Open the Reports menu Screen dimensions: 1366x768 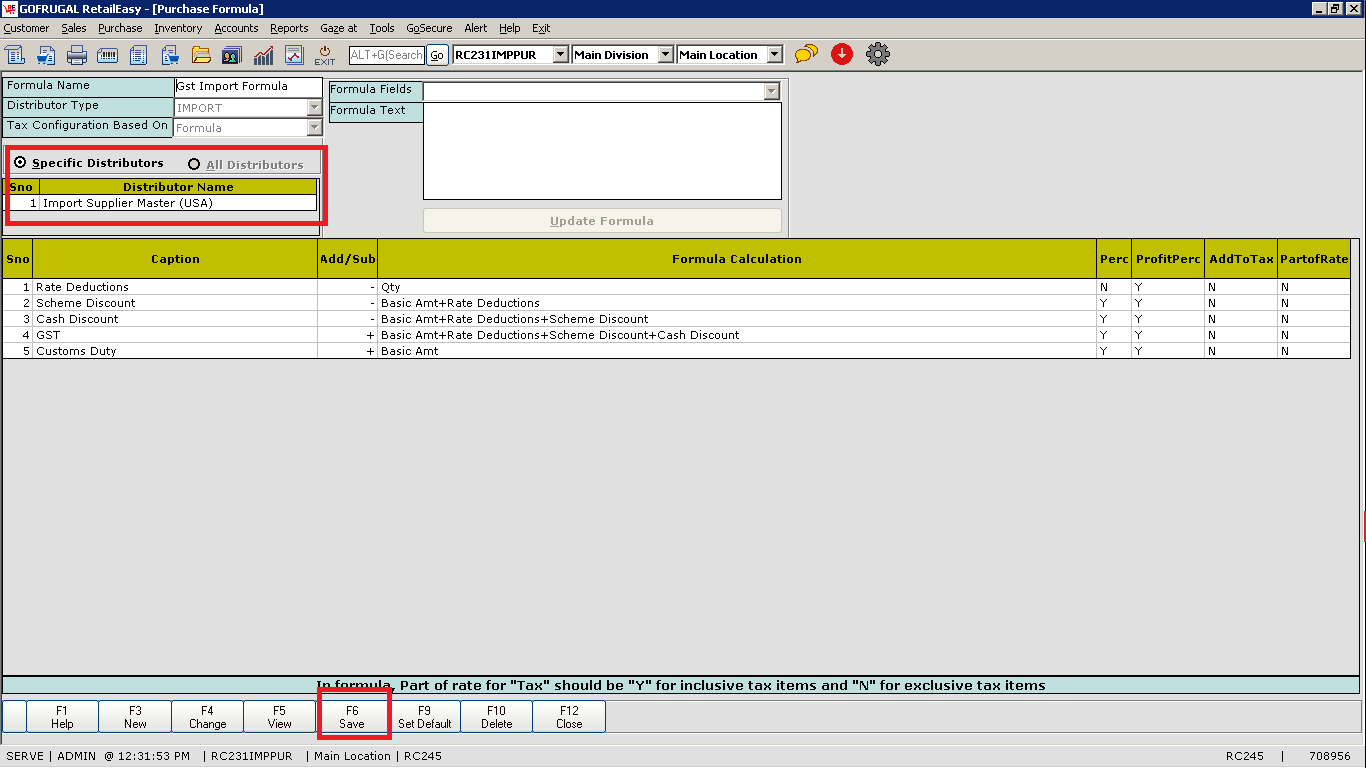(289, 28)
